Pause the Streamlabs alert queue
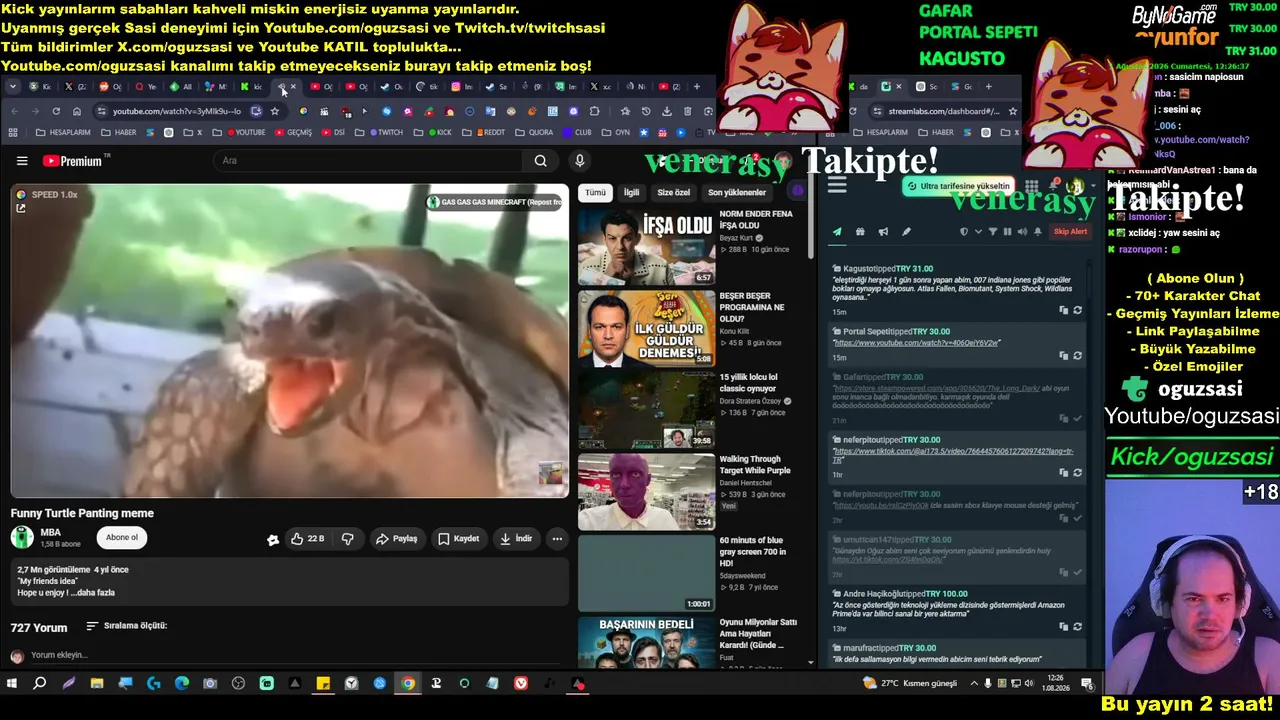Image resolution: width=1280 pixels, height=720 pixels. [x=1007, y=232]
